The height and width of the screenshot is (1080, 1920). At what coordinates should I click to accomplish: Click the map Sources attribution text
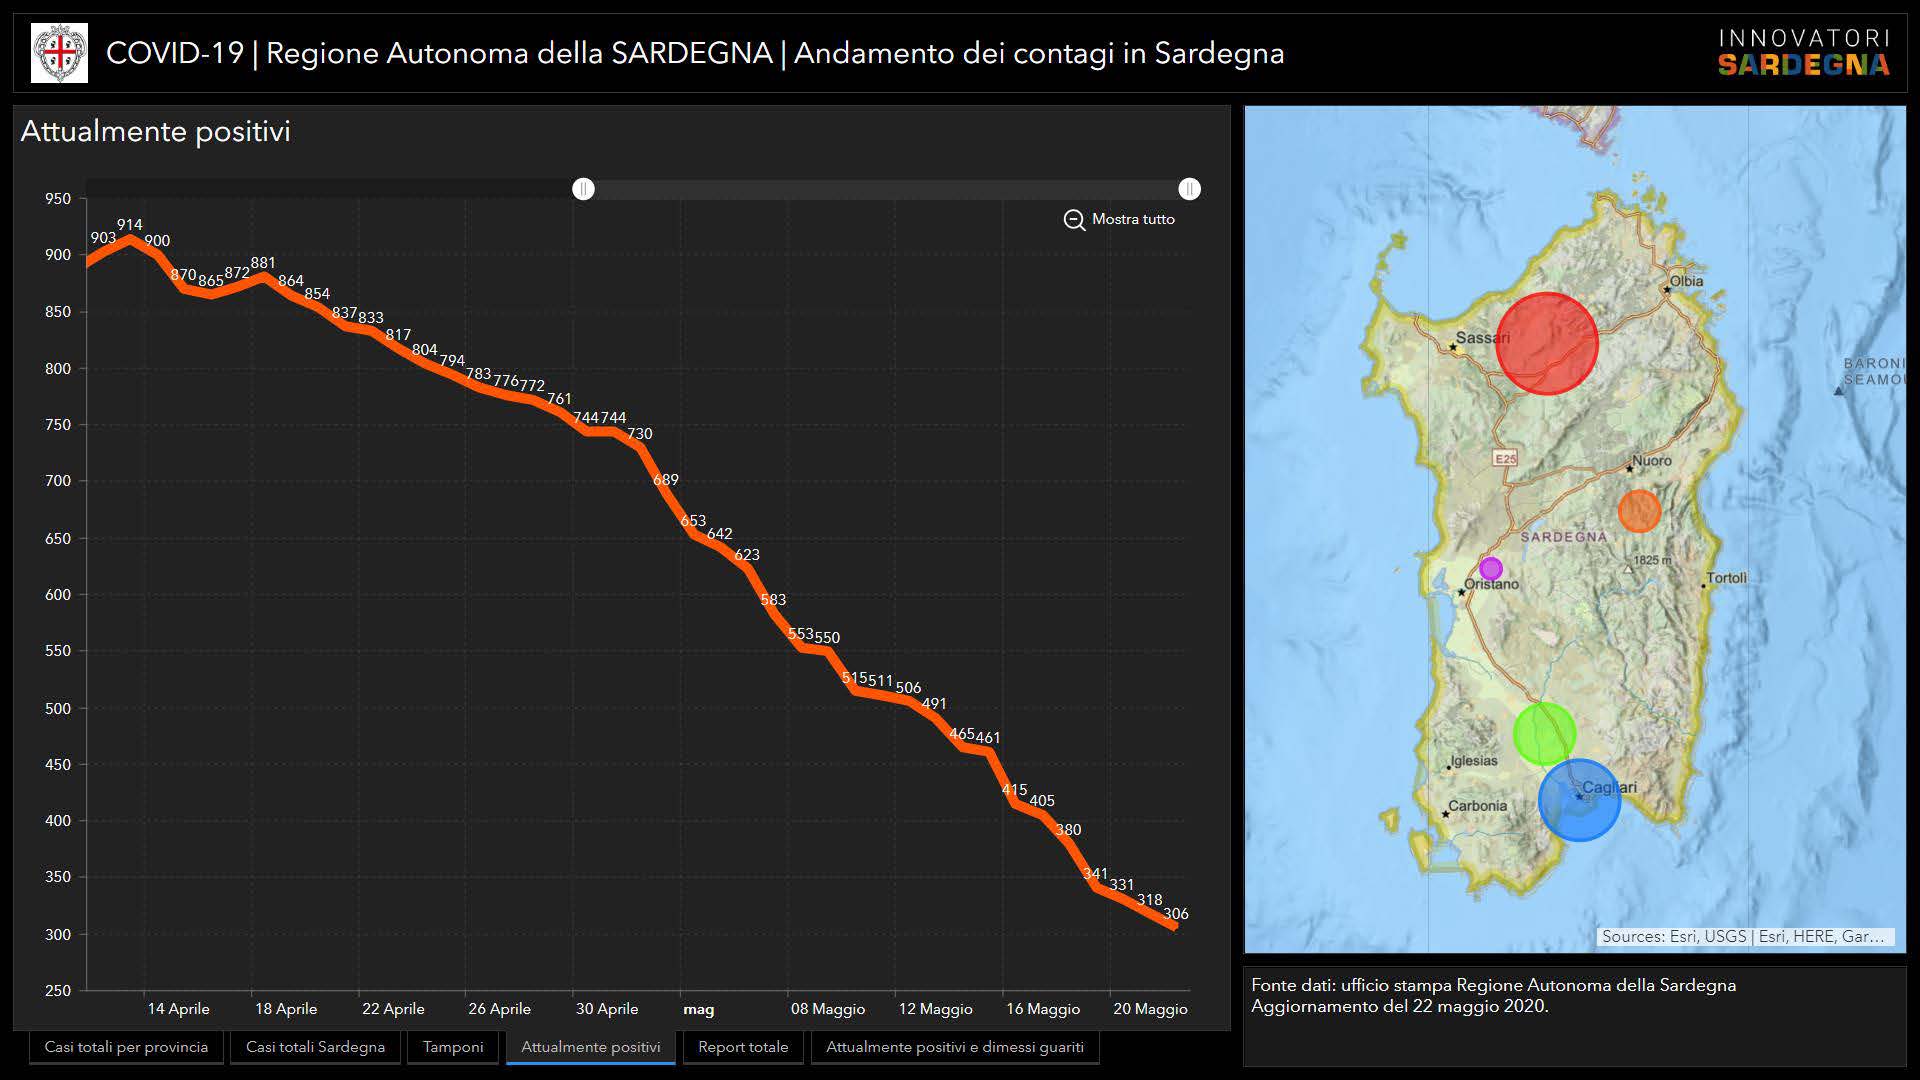pos(1742,937)
